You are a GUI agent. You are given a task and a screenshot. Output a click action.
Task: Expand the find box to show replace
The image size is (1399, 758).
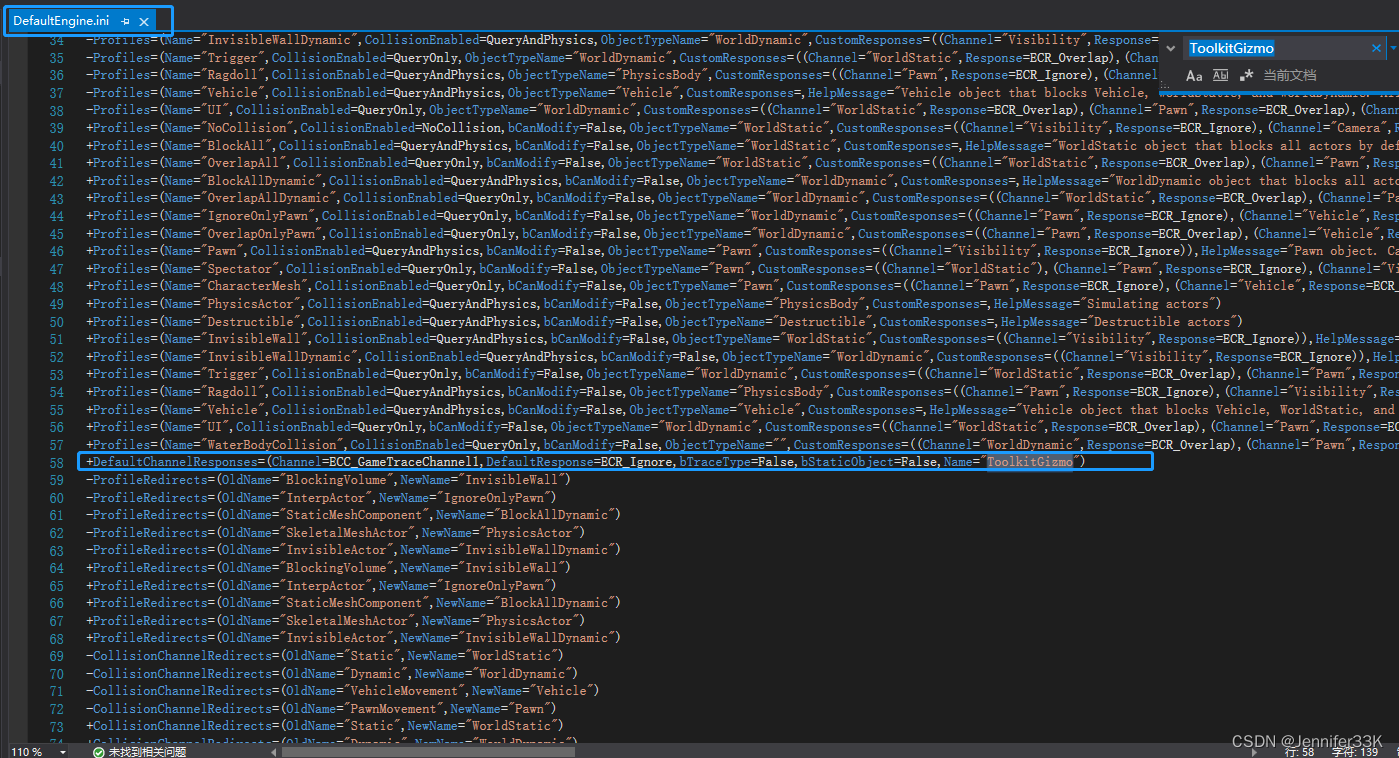[x=1171, y=48]
